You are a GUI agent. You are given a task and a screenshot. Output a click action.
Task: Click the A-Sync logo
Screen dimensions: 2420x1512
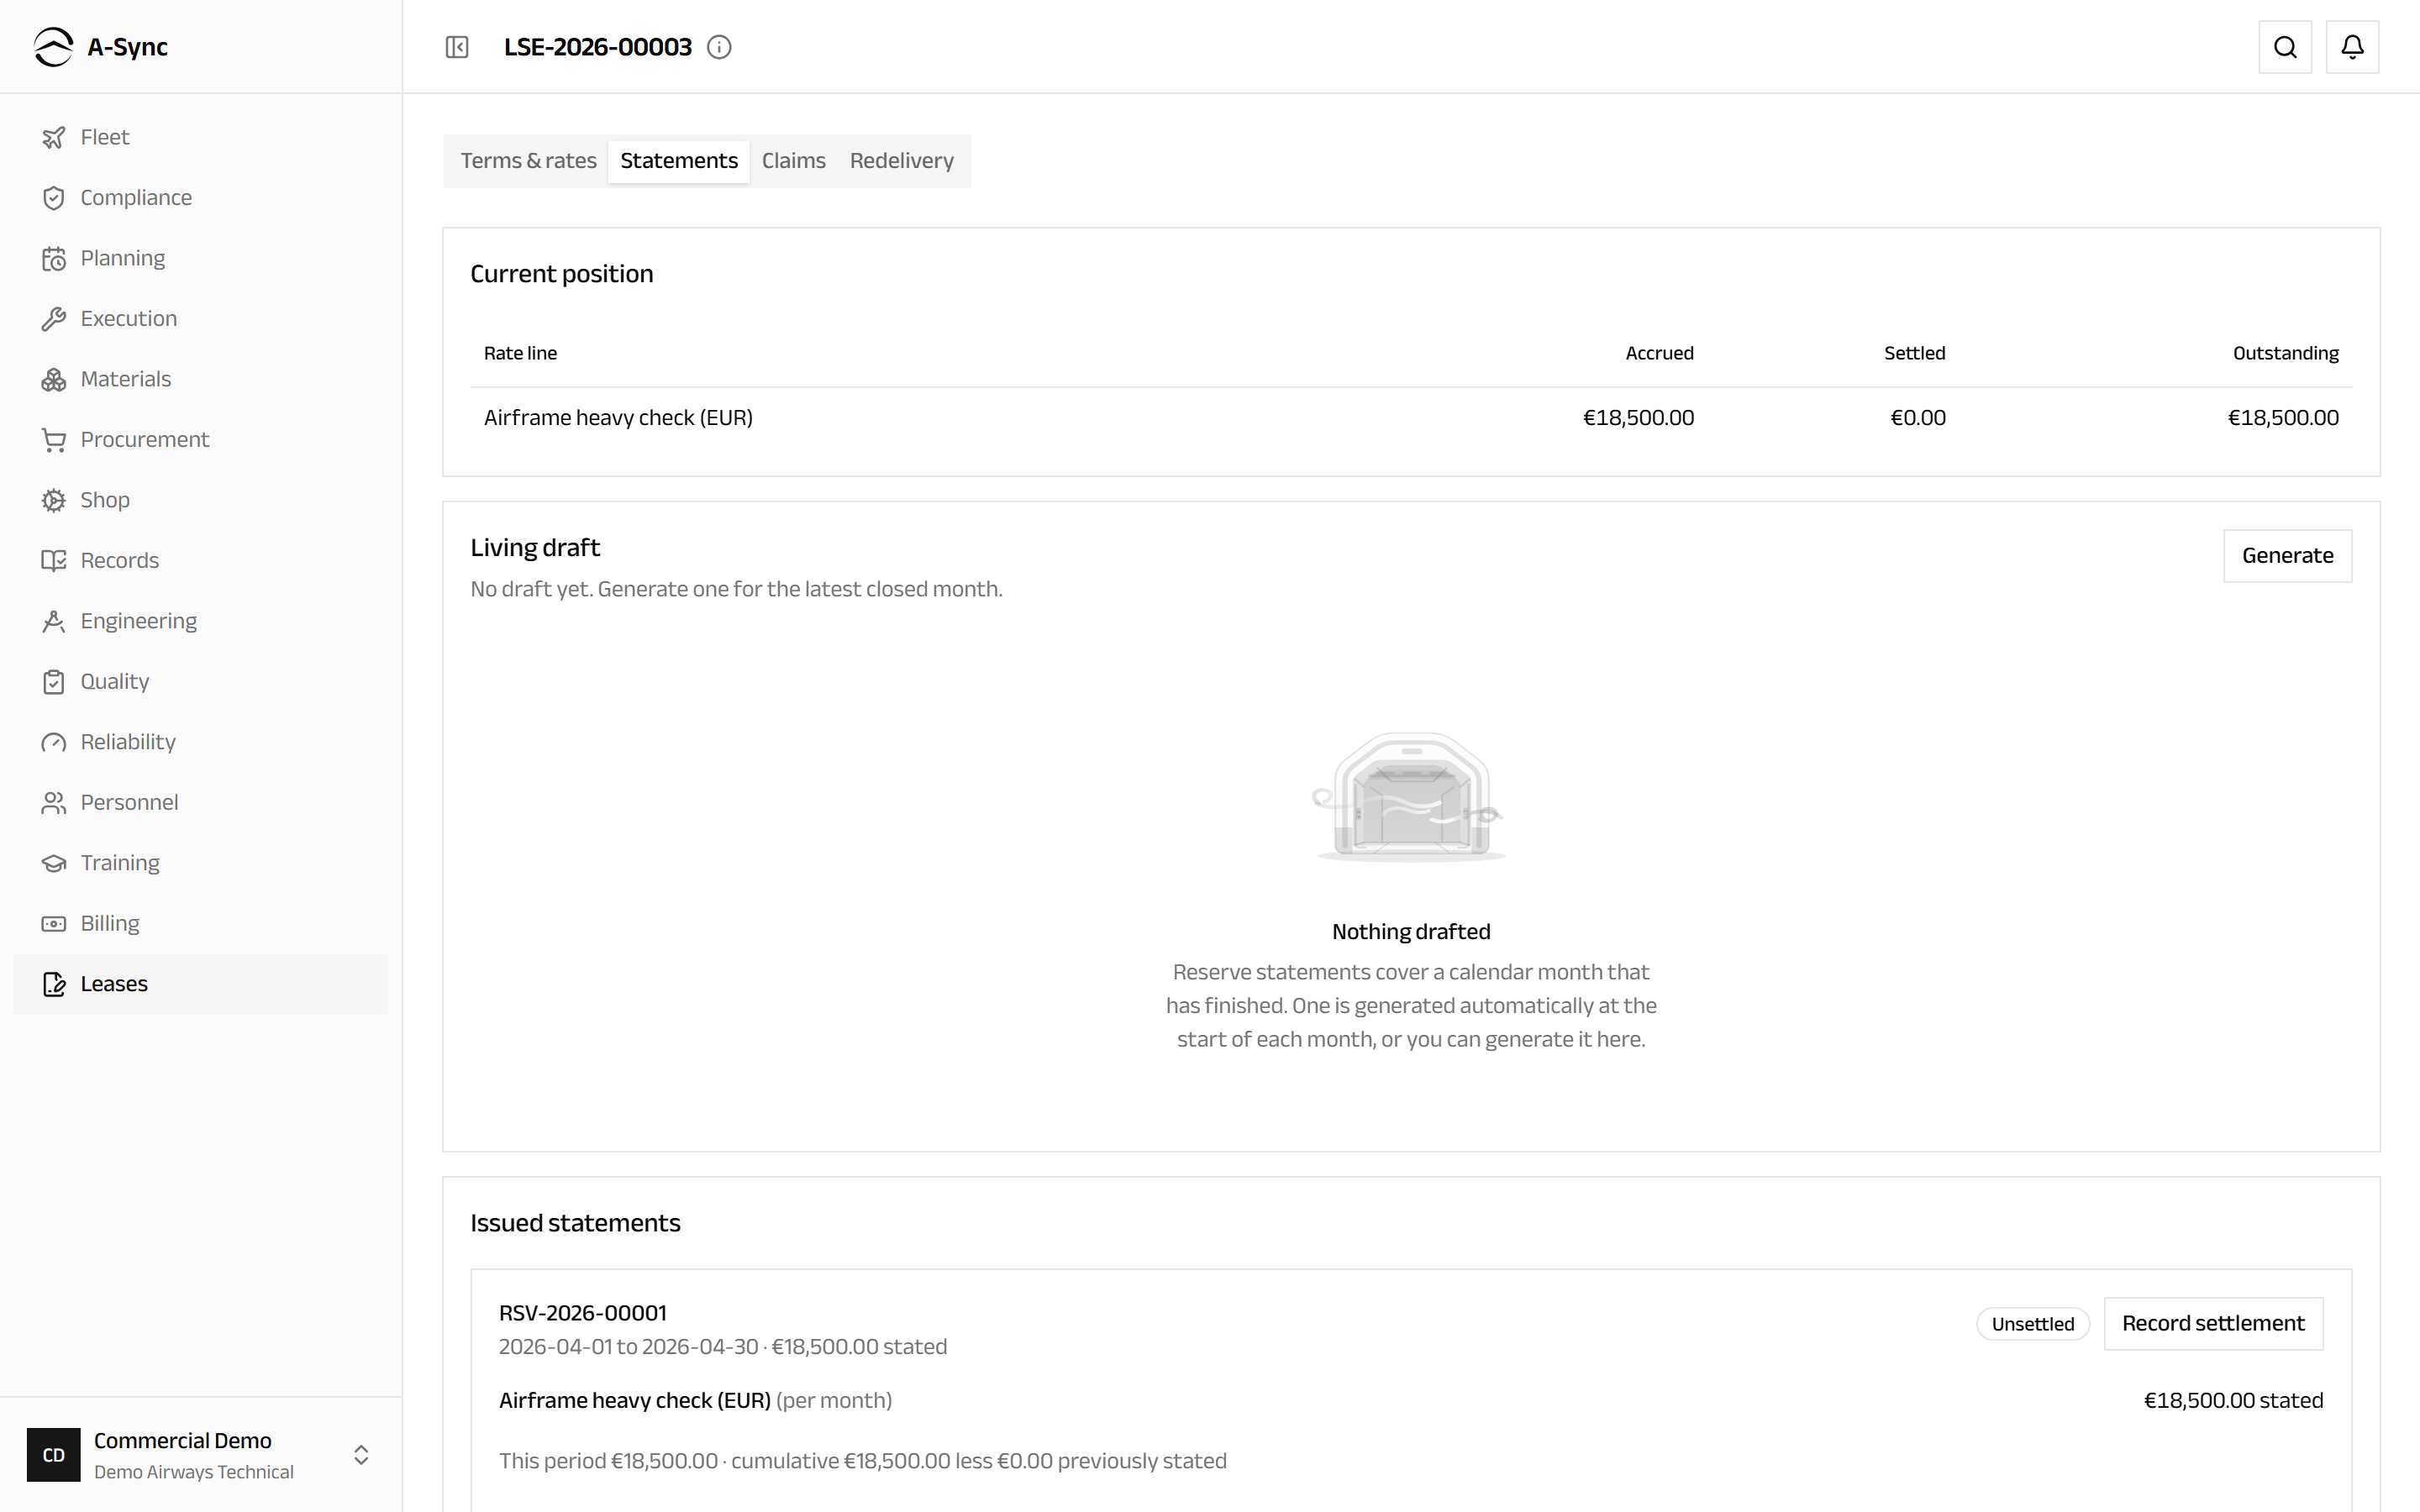coord(53,47)
